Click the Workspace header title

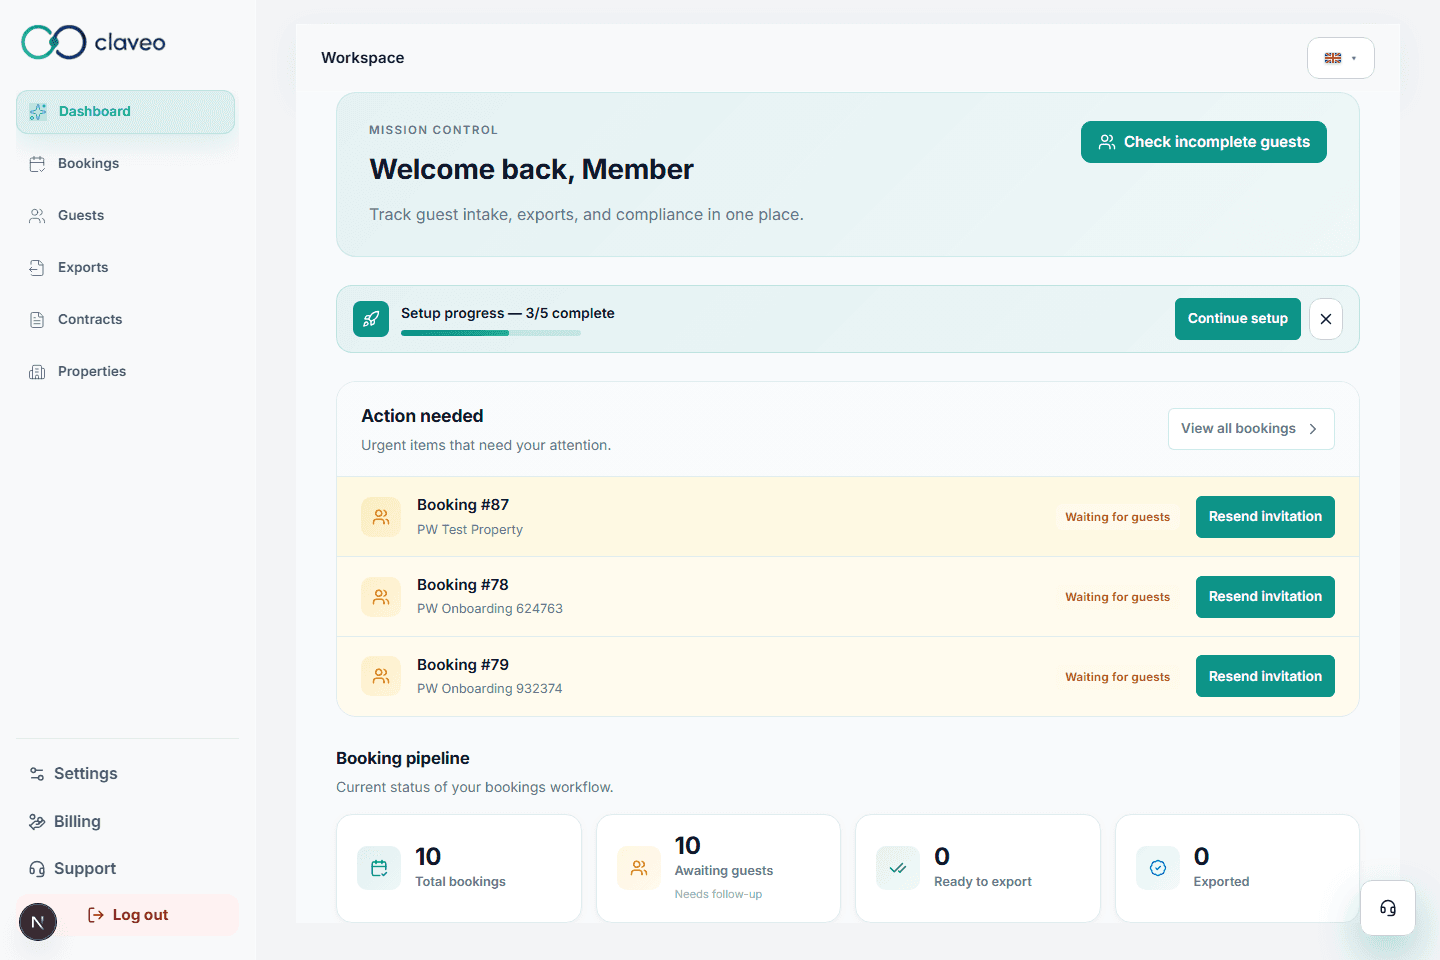[x=363, y=58]
